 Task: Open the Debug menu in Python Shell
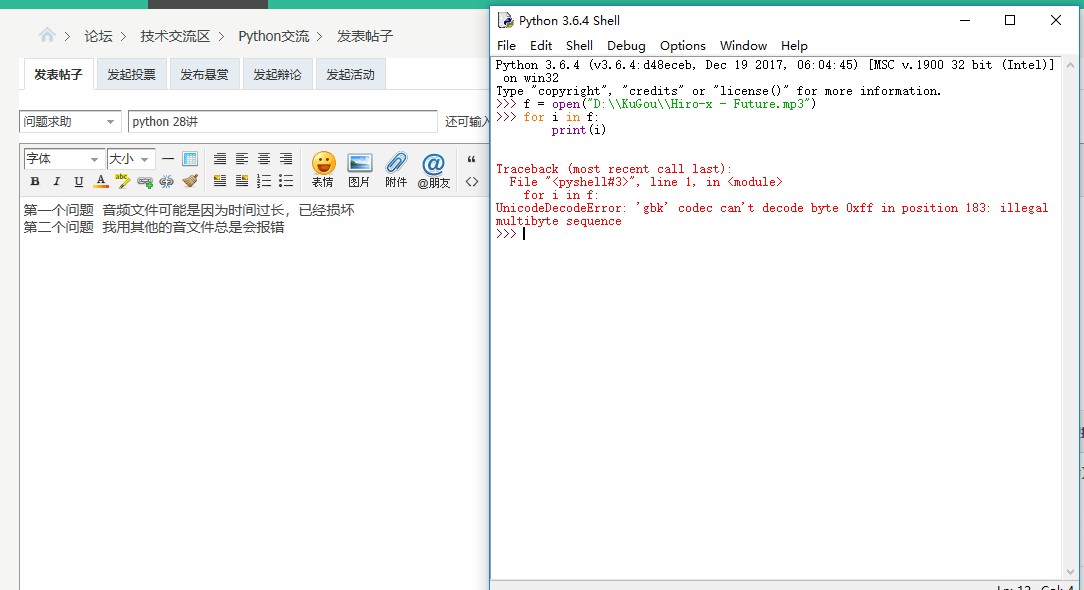click(626, 46)
